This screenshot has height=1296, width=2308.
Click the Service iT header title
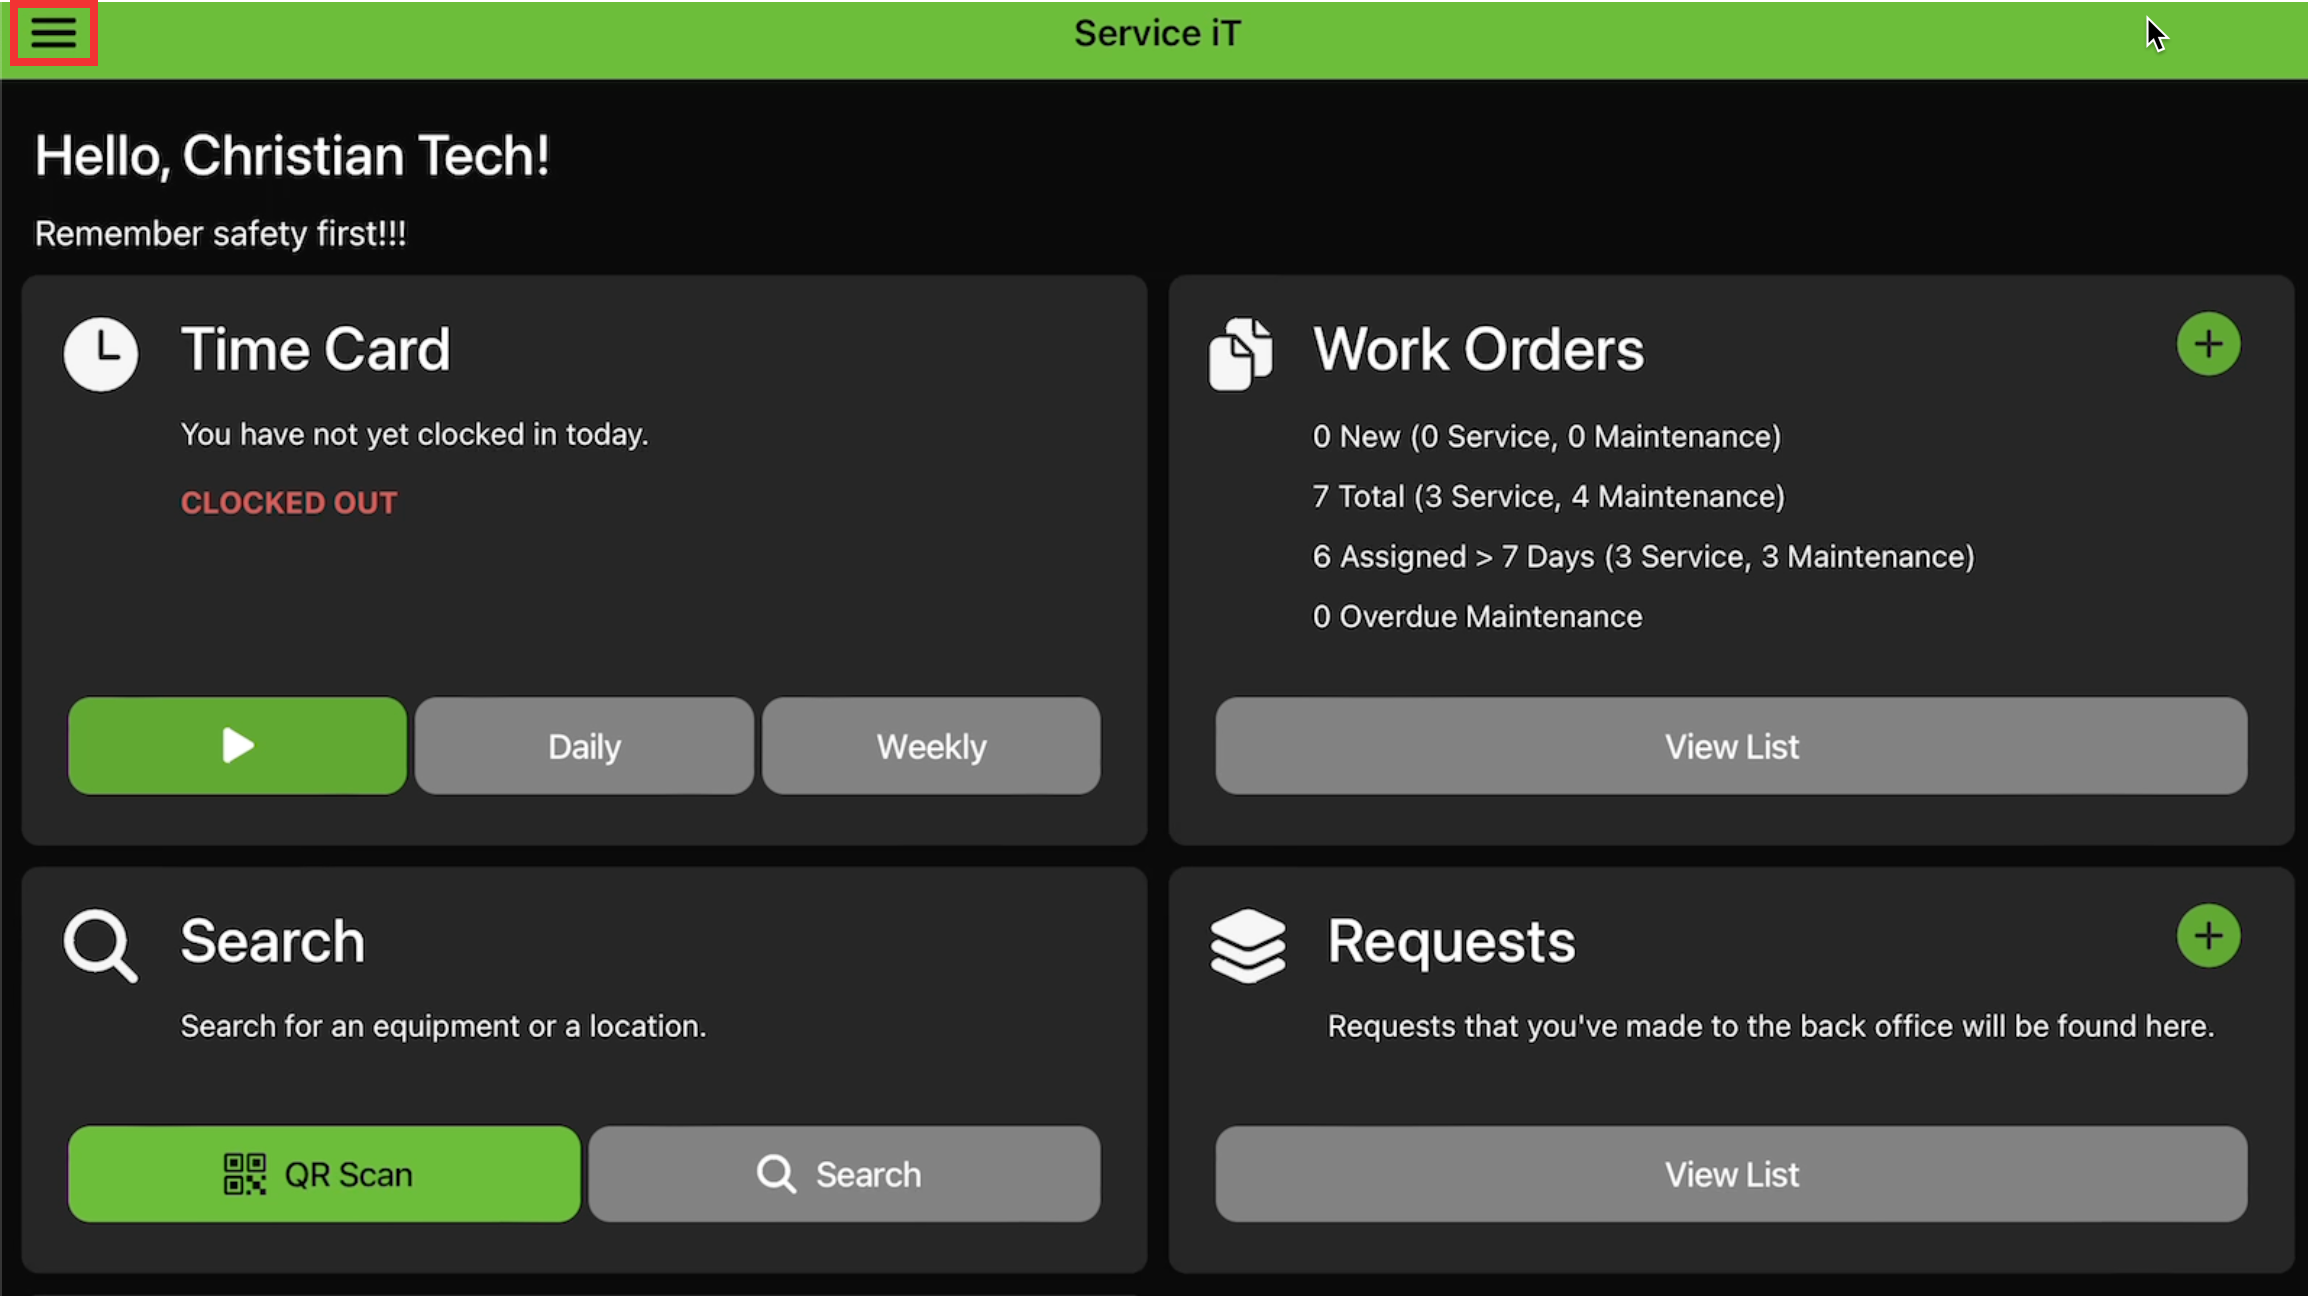(x=1157, y=34)
